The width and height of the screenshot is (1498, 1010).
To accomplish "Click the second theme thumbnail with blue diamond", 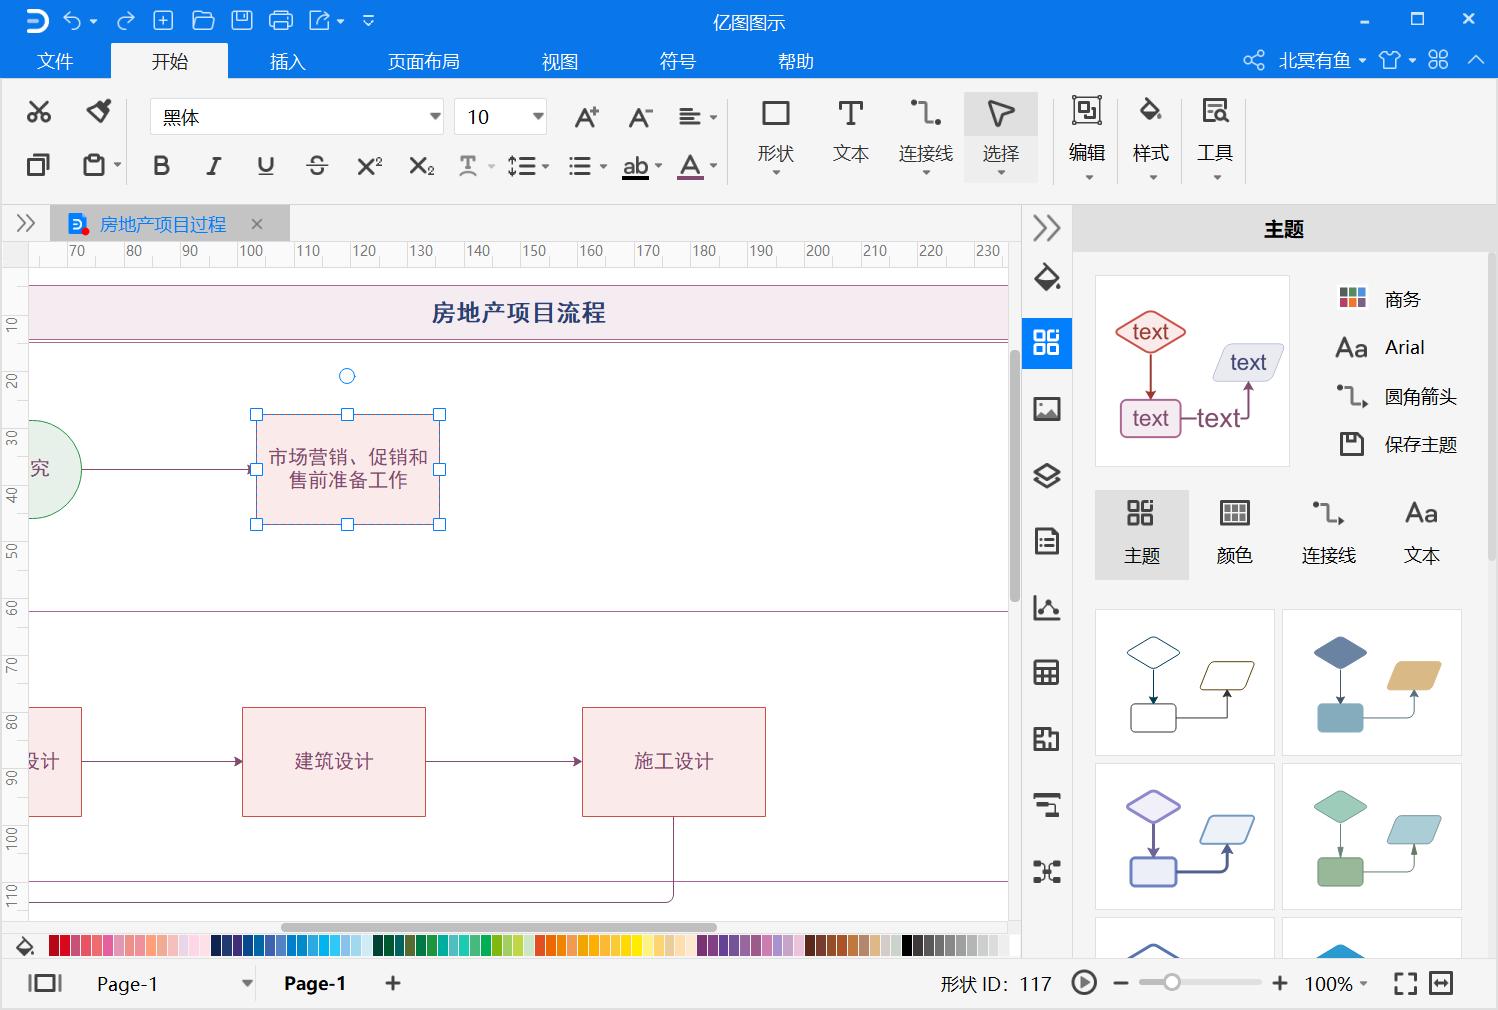I will tap(1371, 682).
